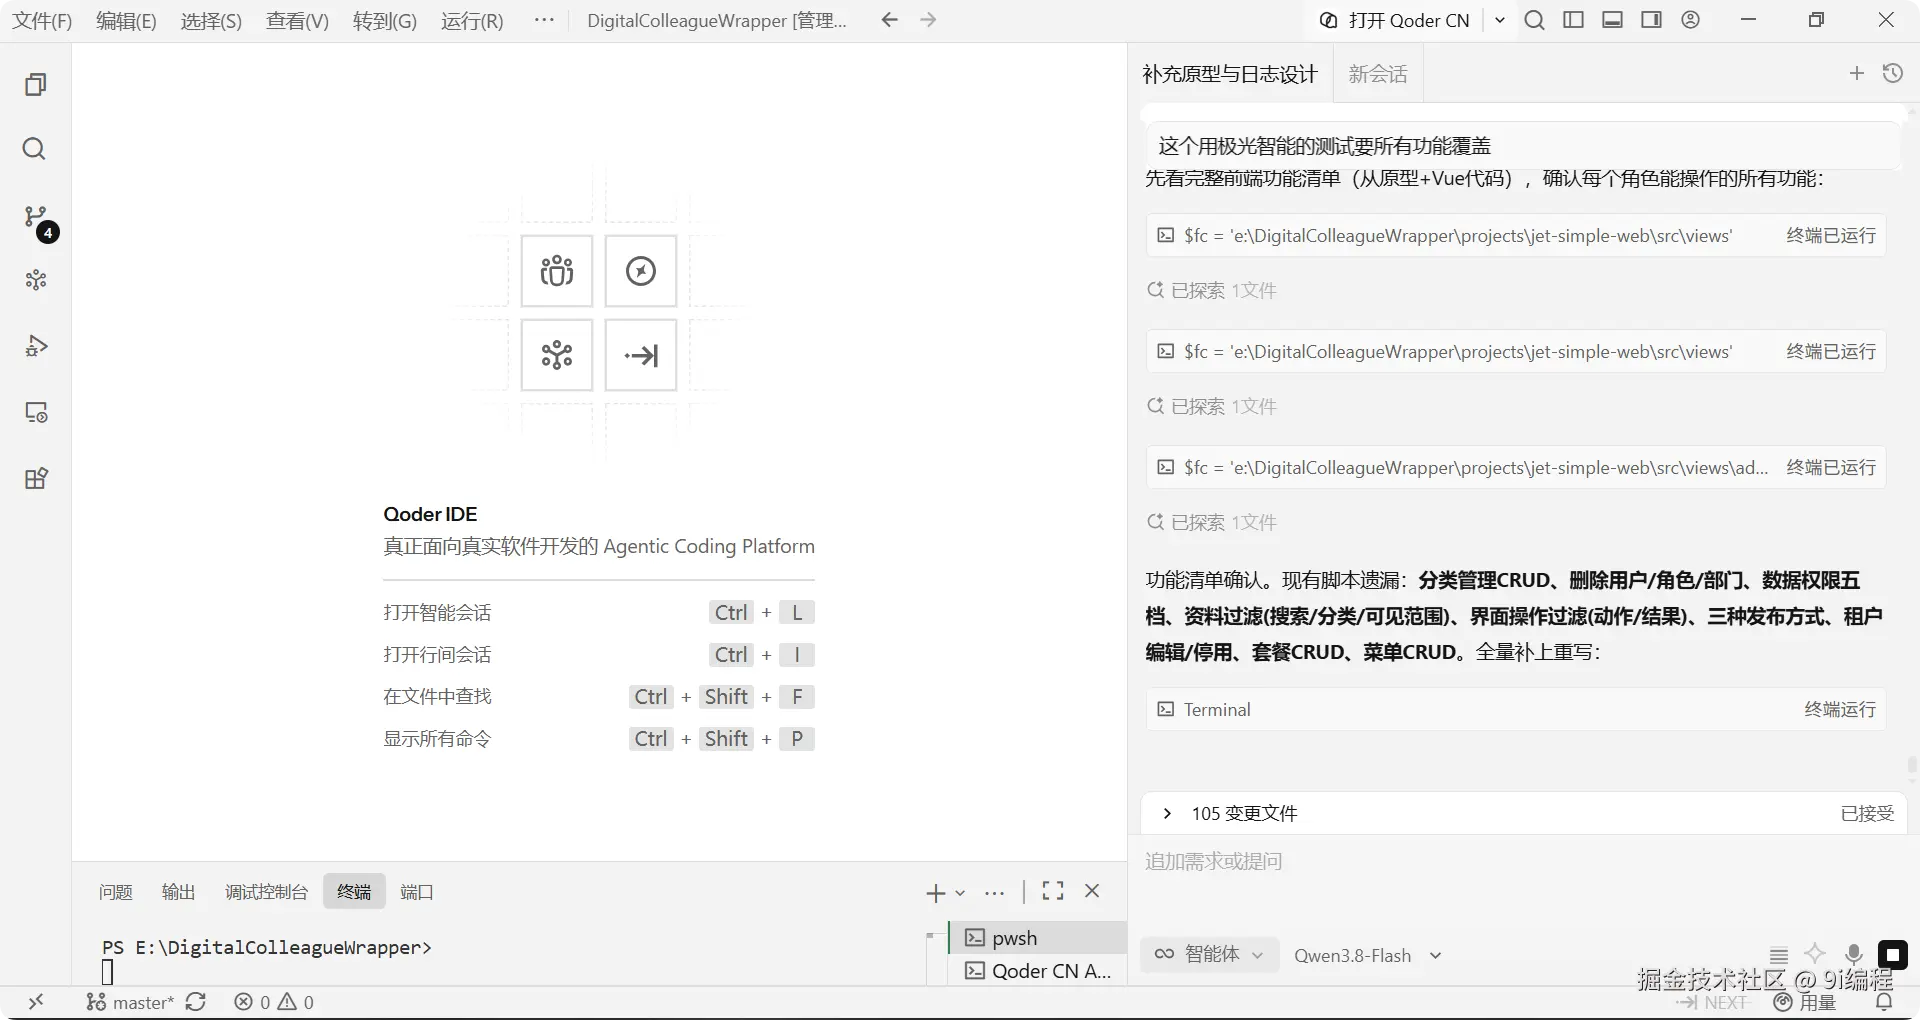Screen dimensions: 1920x1020
Task: Select the pwsh terminal in the list
Action: pyautogui.click(x=1038, y=938)
